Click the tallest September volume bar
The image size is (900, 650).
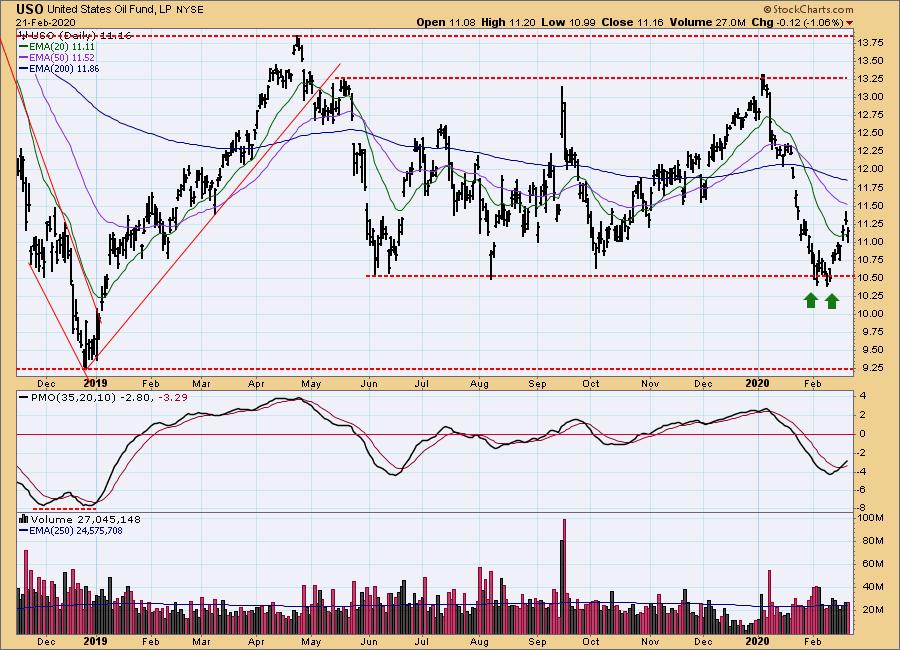tap(564, 576)
